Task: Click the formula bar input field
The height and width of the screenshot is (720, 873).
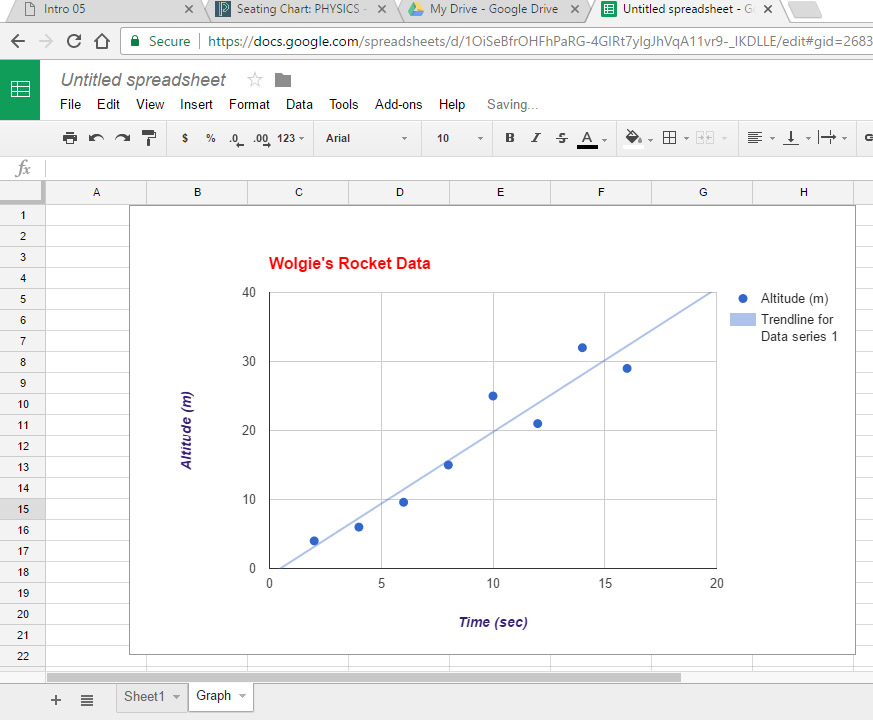Action: pos(450,169)
